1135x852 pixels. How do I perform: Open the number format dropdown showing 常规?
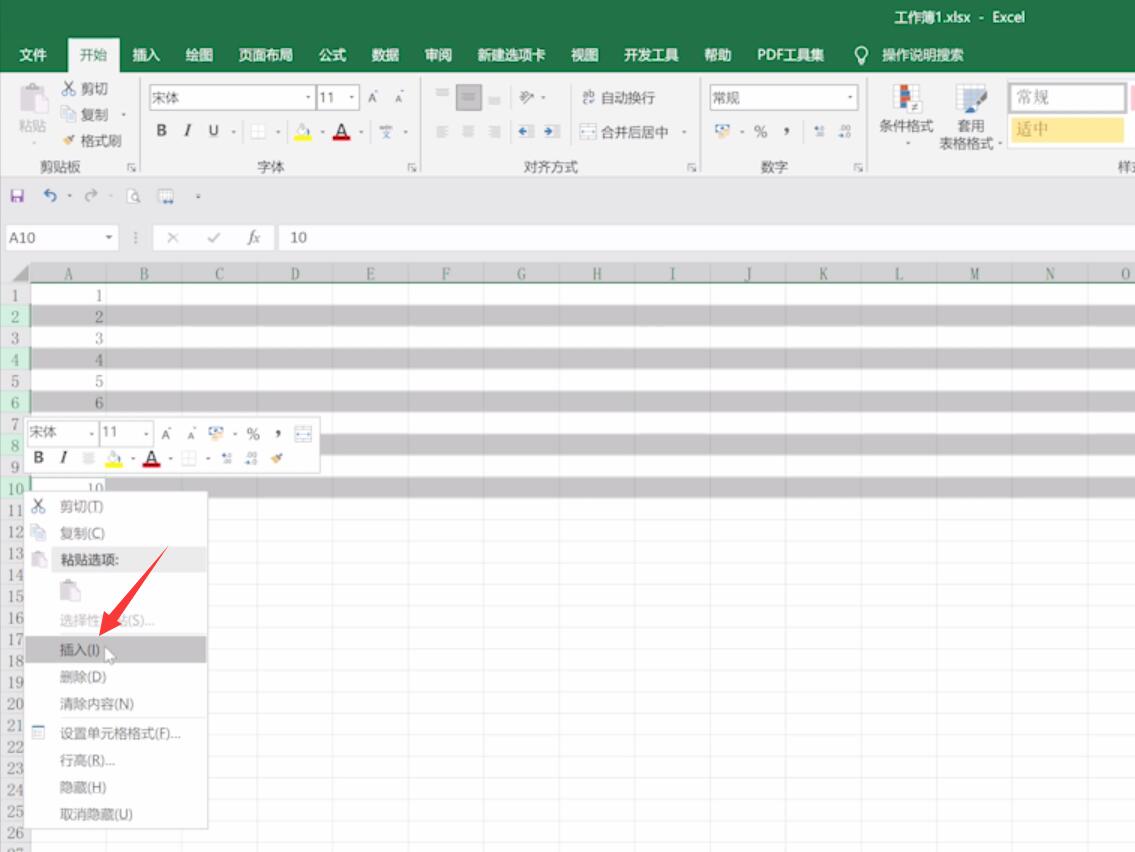point(850,98)
